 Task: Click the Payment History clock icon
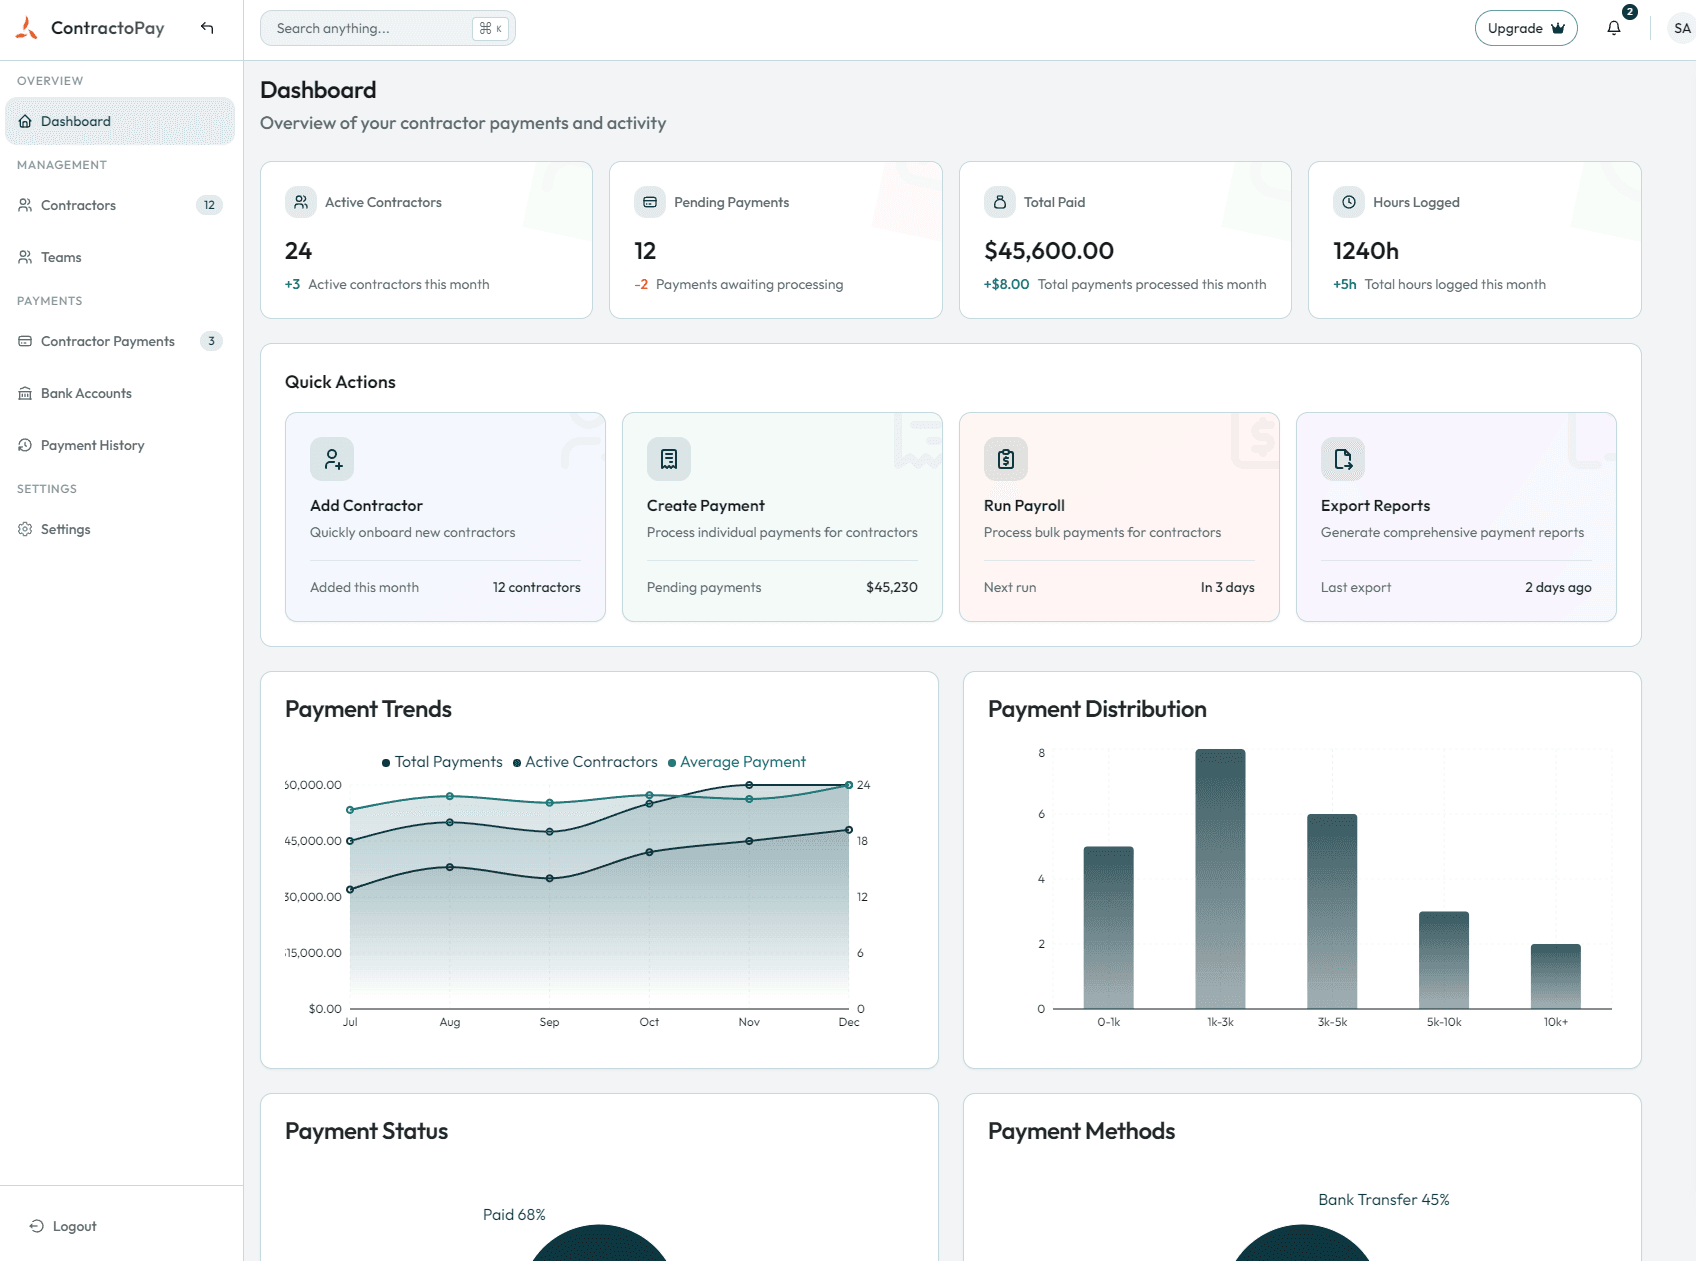pyautogui.click(x=25, y=445)
